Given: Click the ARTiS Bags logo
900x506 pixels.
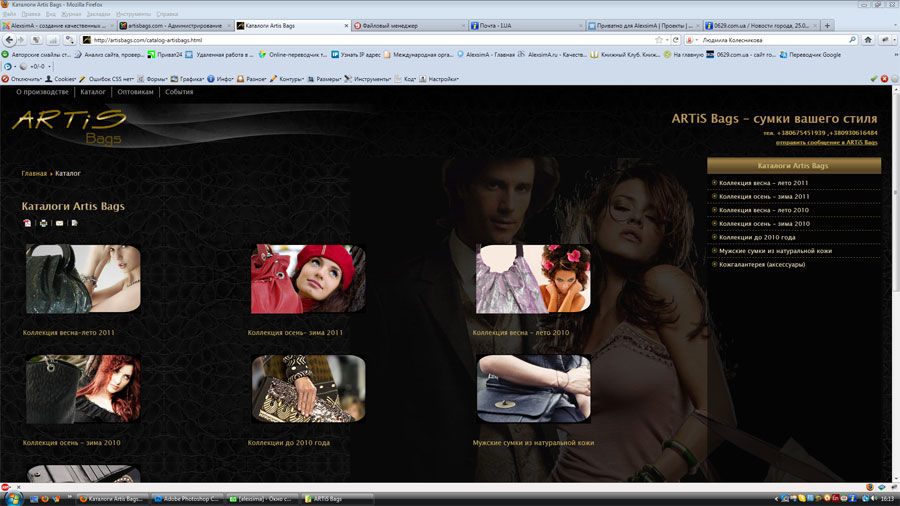Looking at the screenshot, I should (x=69, y=126).
